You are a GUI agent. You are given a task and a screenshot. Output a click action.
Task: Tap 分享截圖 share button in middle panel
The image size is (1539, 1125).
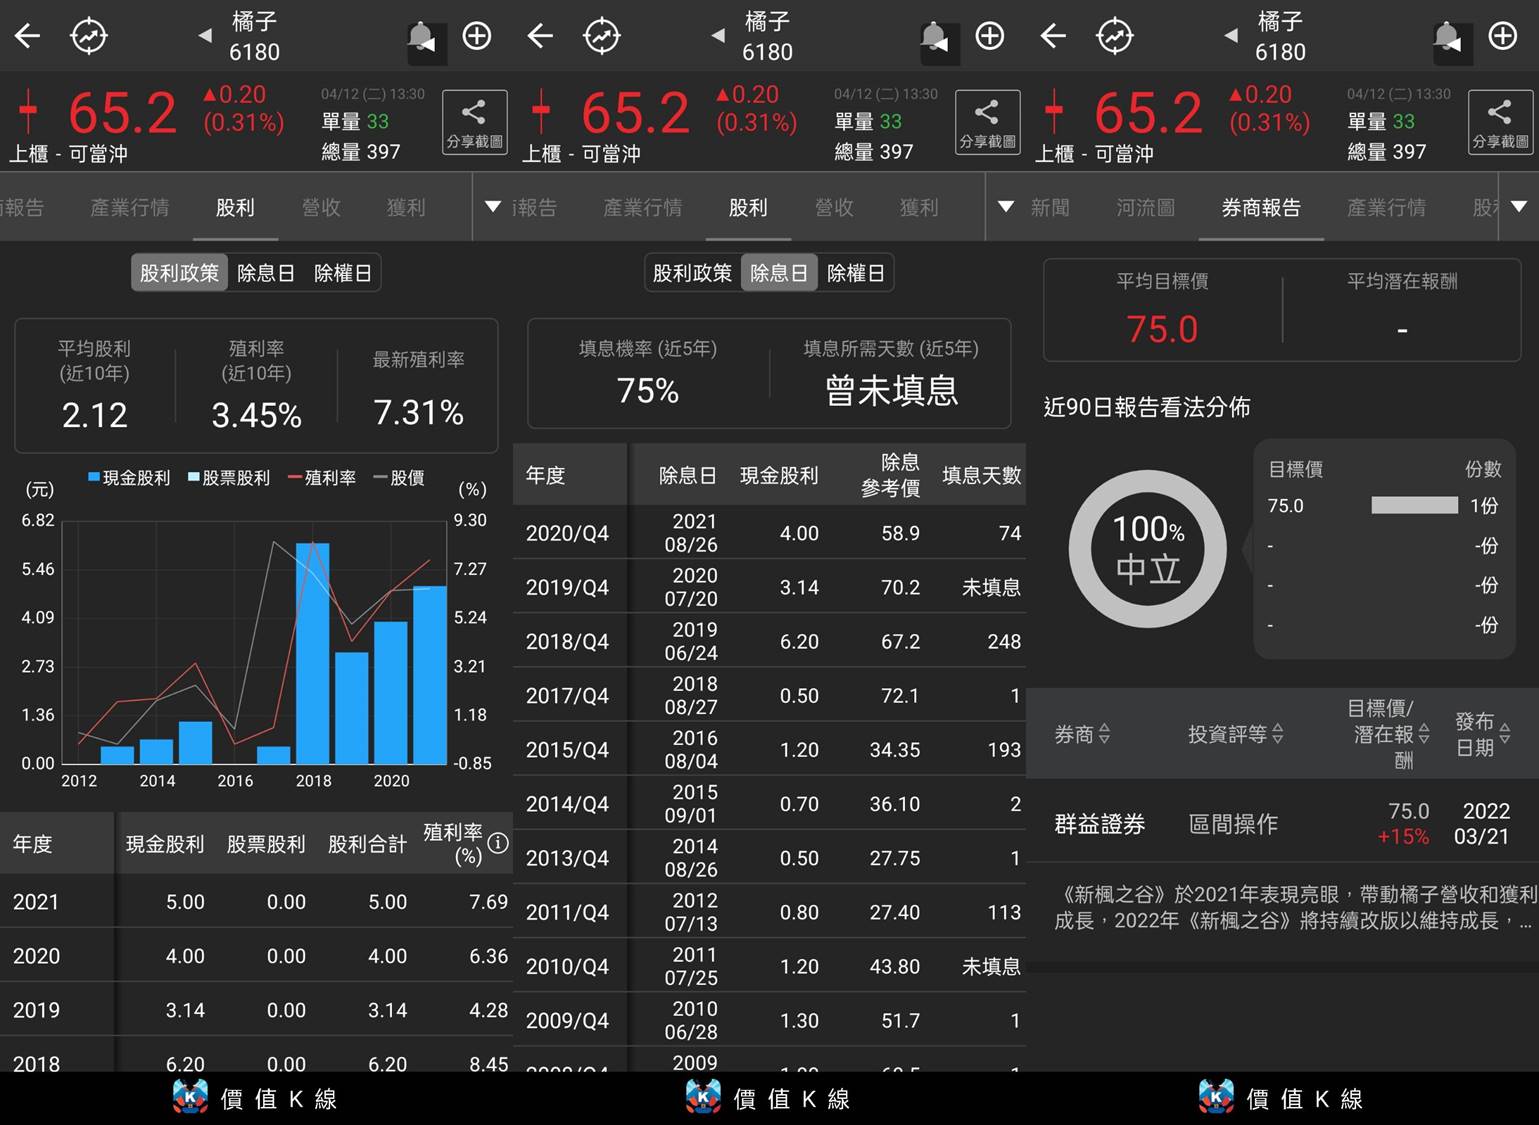pos(988,122)
